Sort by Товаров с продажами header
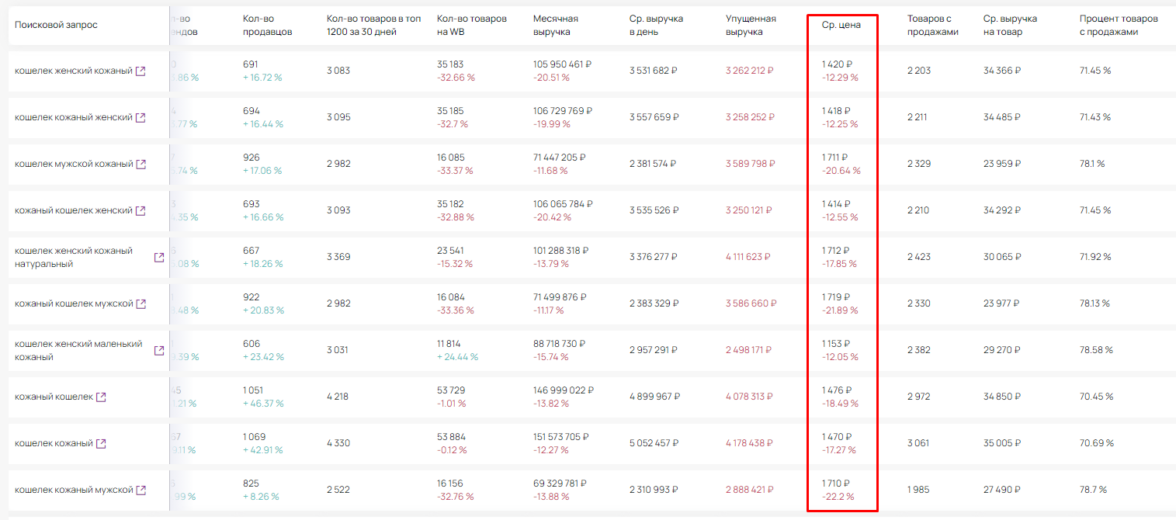This screenshot has width=1176, height=520. (x=933, y=25)
